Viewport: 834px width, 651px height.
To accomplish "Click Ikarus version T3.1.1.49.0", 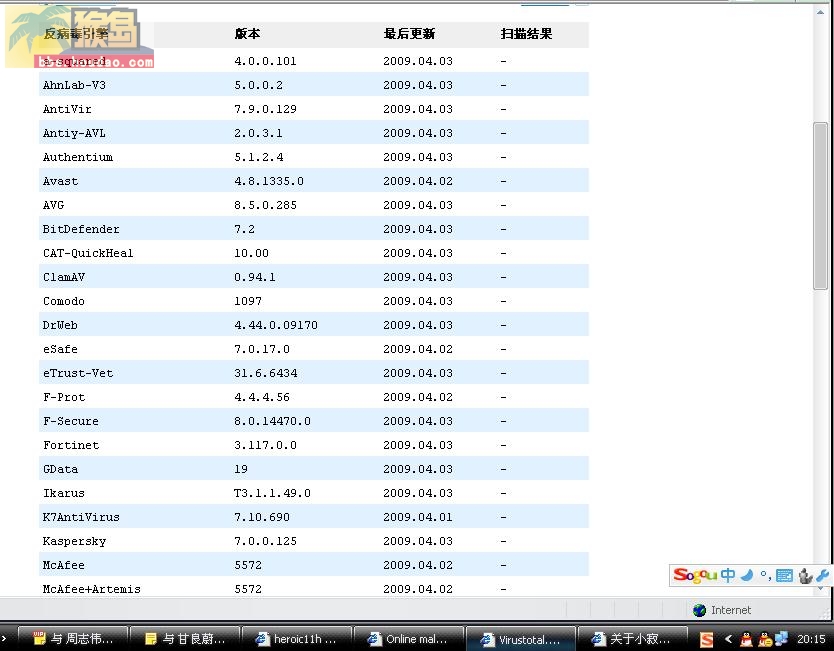I will (x=272, y=493).
